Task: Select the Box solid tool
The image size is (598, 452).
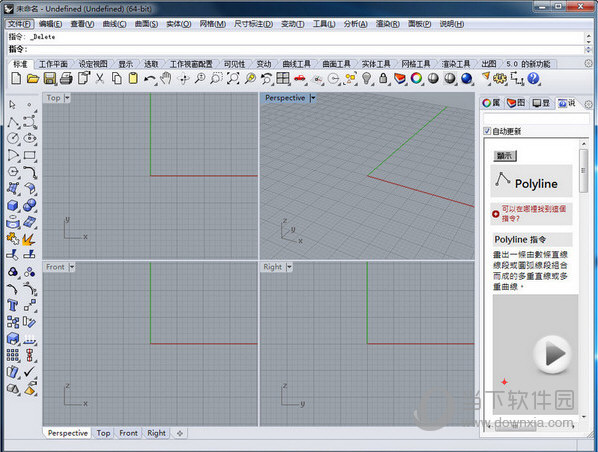Action: 13,206
